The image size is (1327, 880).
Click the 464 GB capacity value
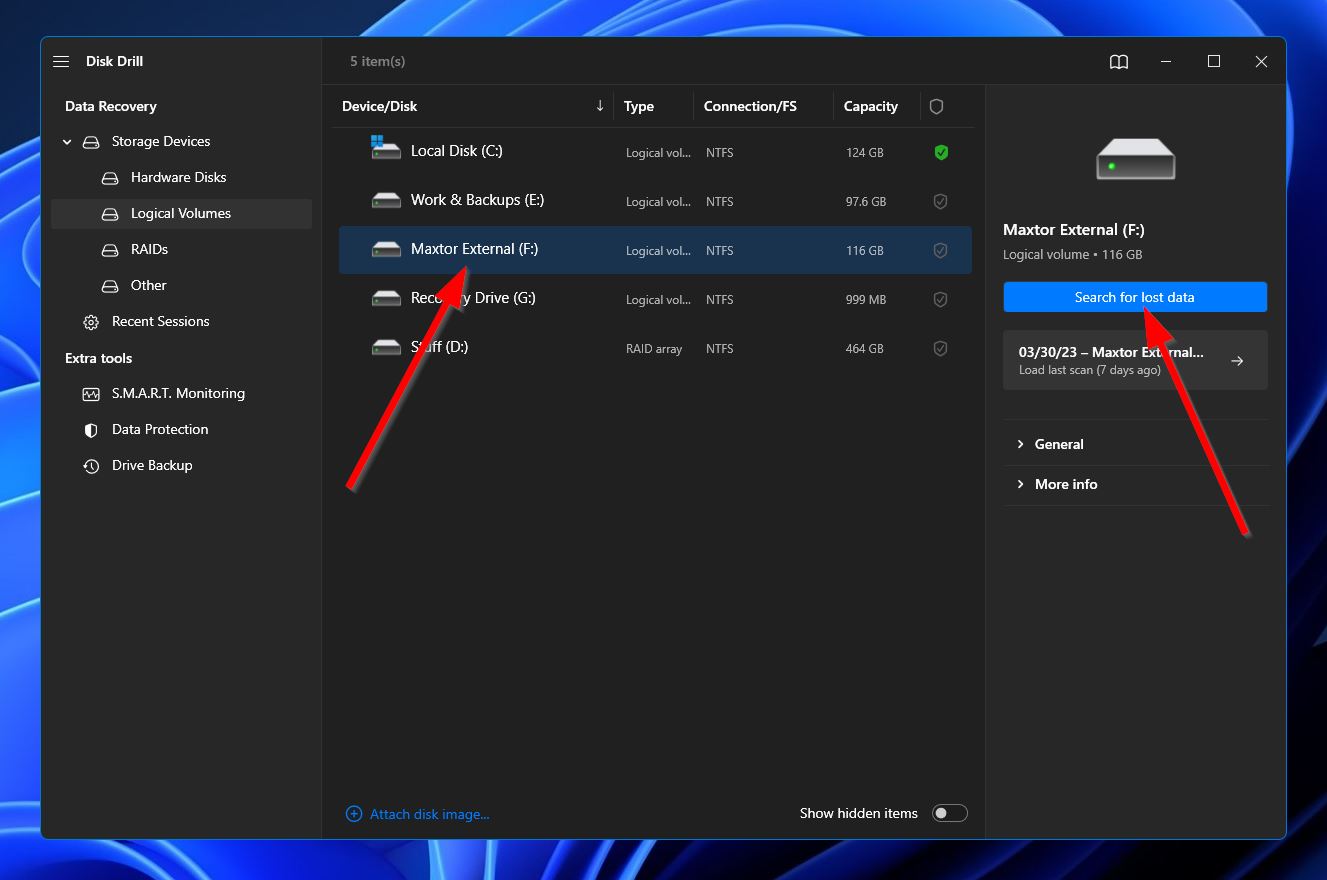click(865, 349)
